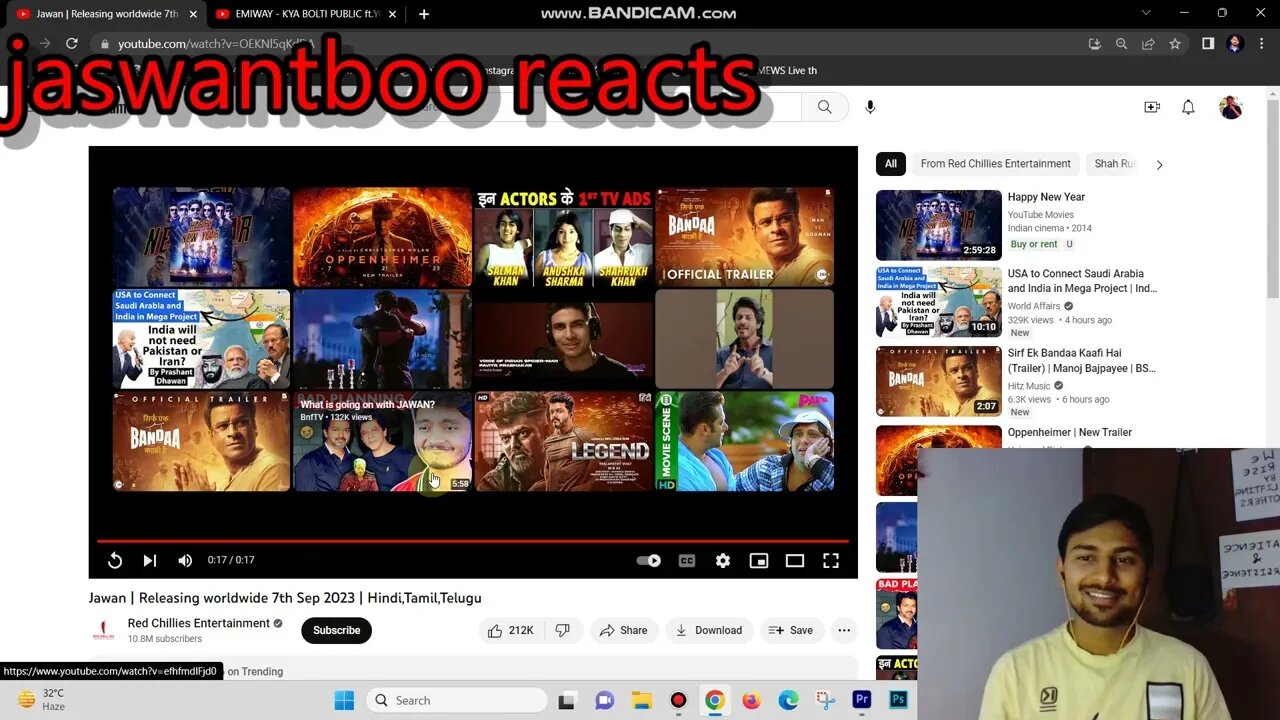Replay the video with the replay icon
The image size is (1280, 720).
[x=115, y=561]
